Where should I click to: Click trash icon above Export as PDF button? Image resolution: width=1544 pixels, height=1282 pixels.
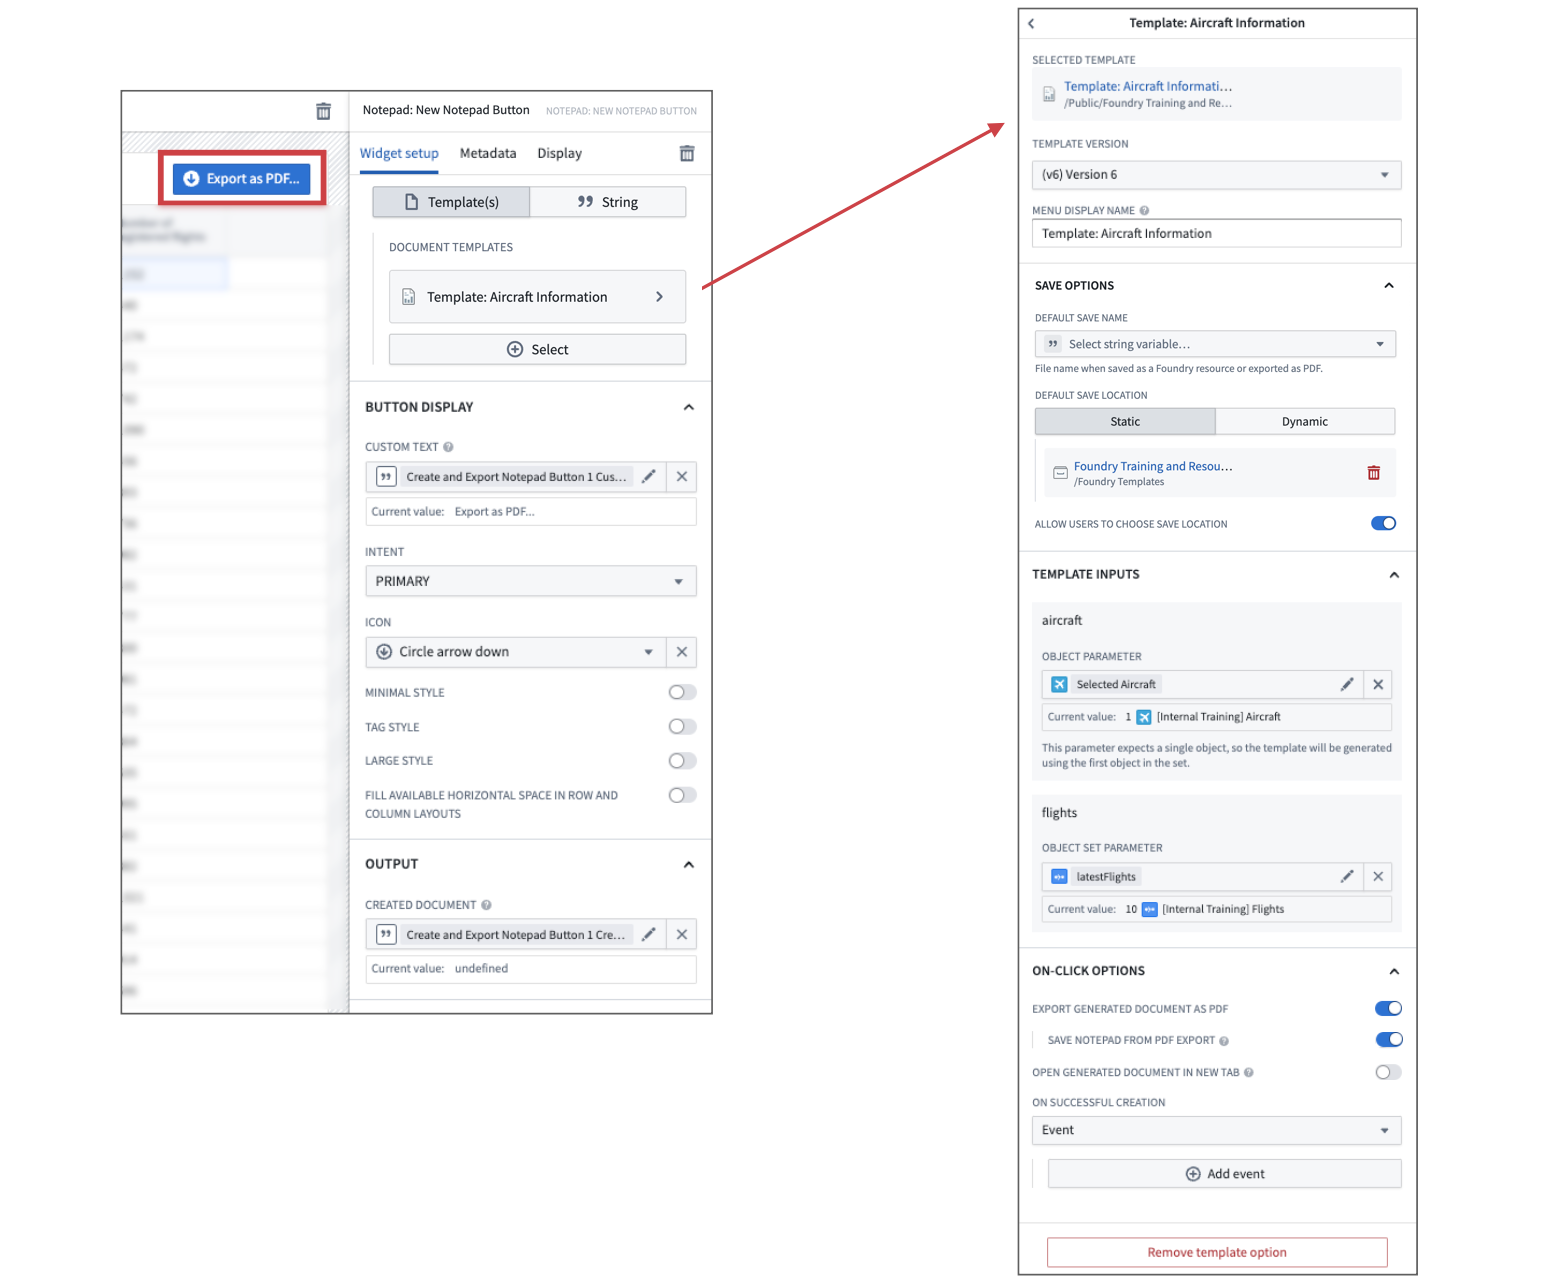point(323,111)
